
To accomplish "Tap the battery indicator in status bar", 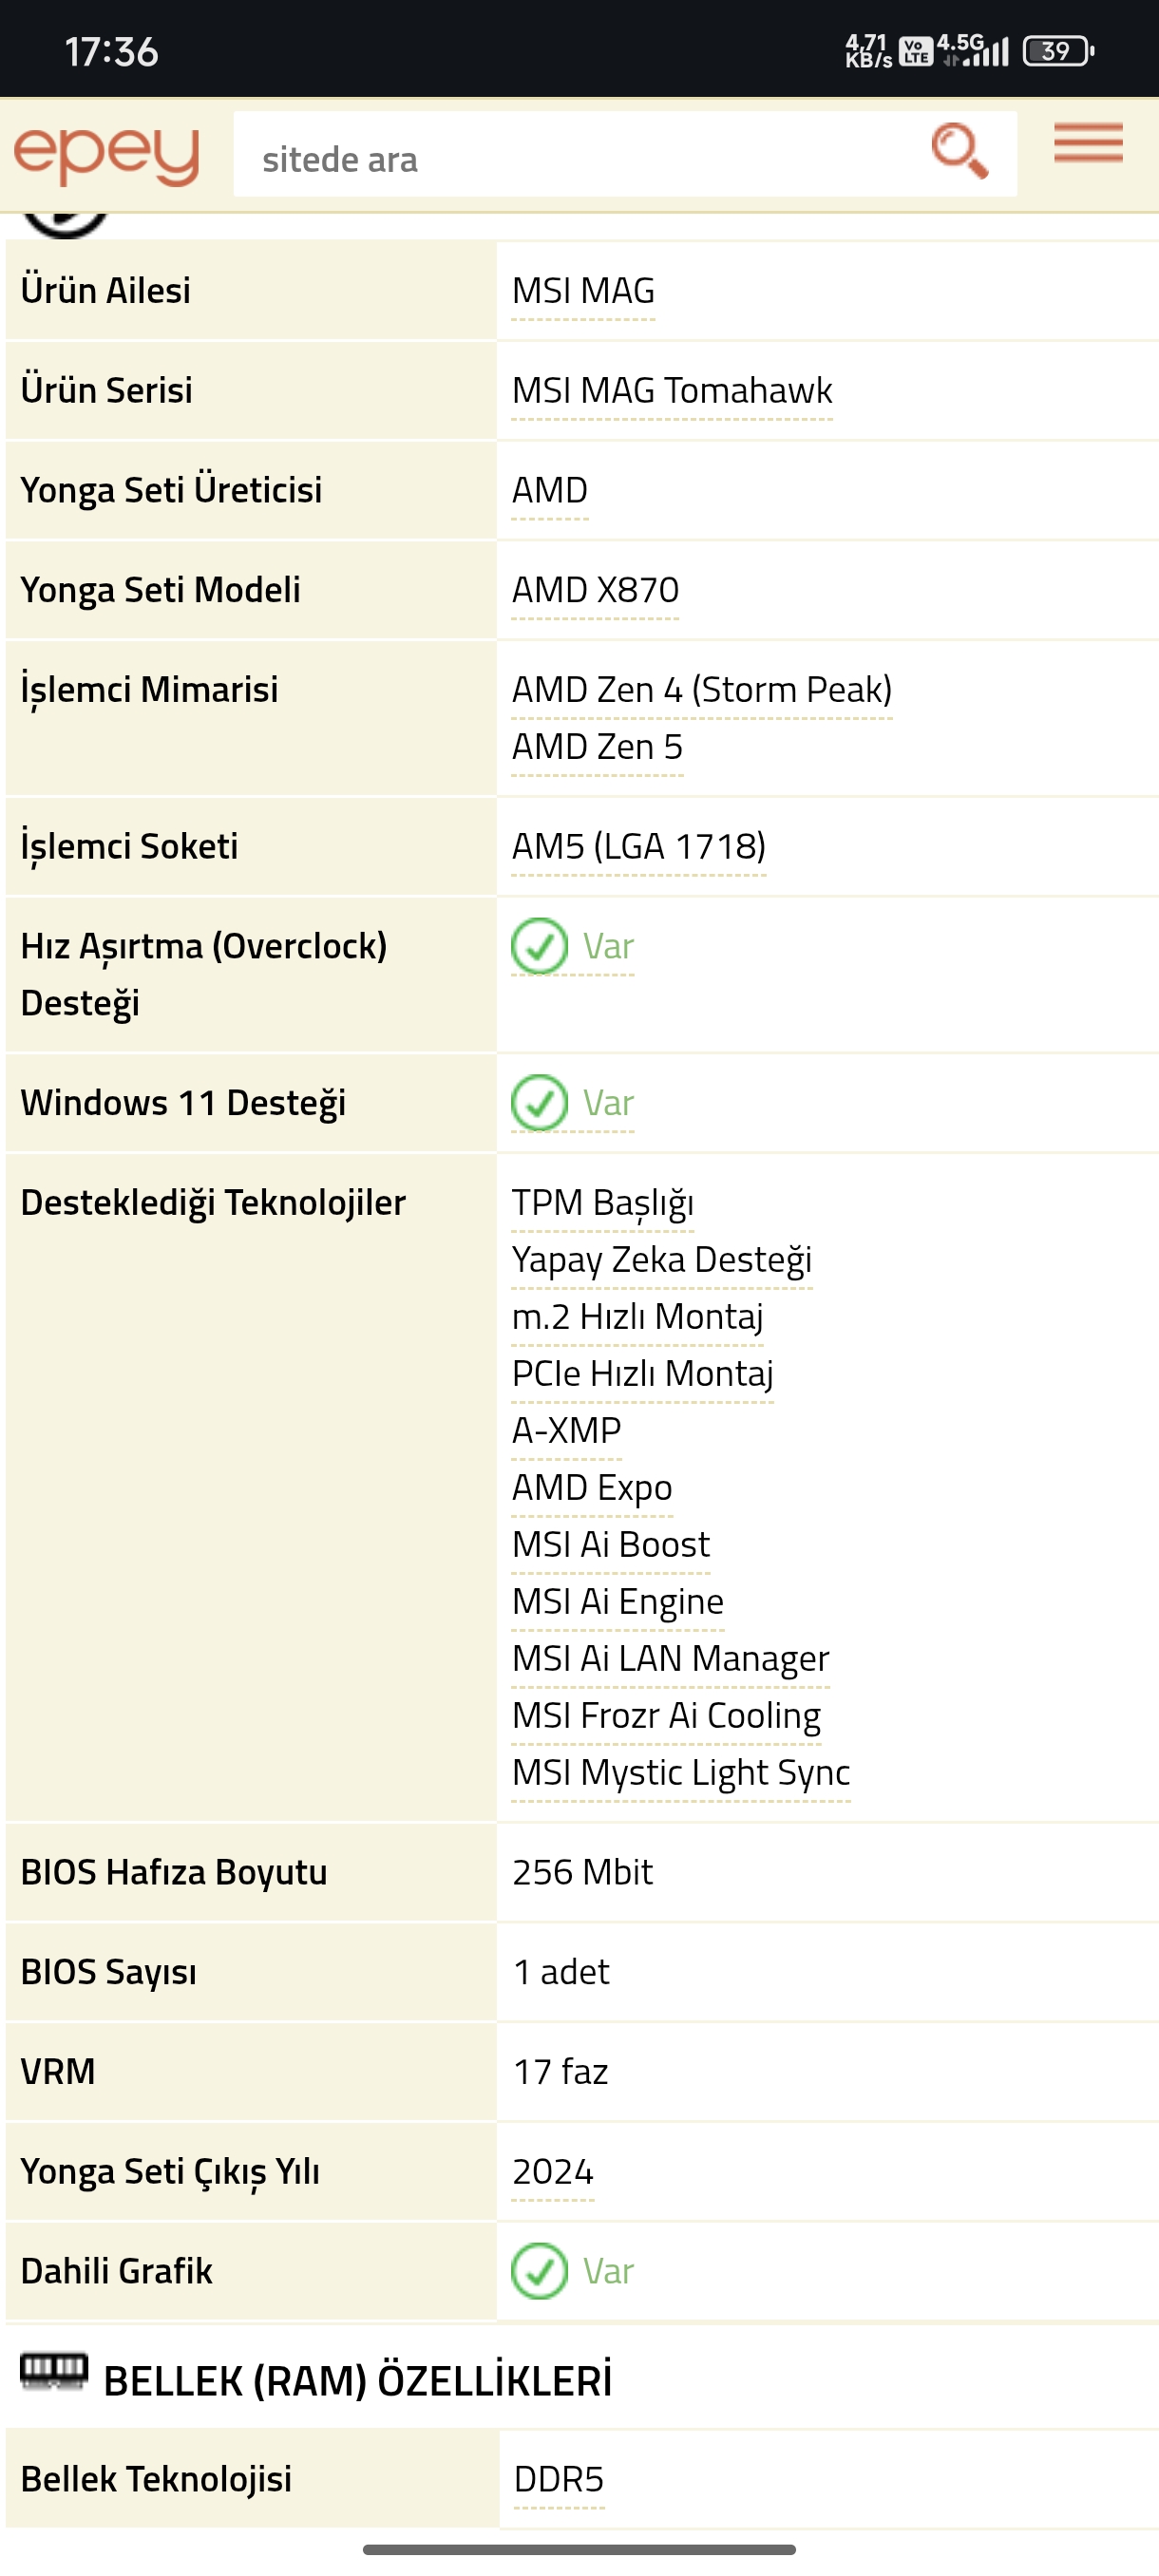I will tap(1057, 51).
